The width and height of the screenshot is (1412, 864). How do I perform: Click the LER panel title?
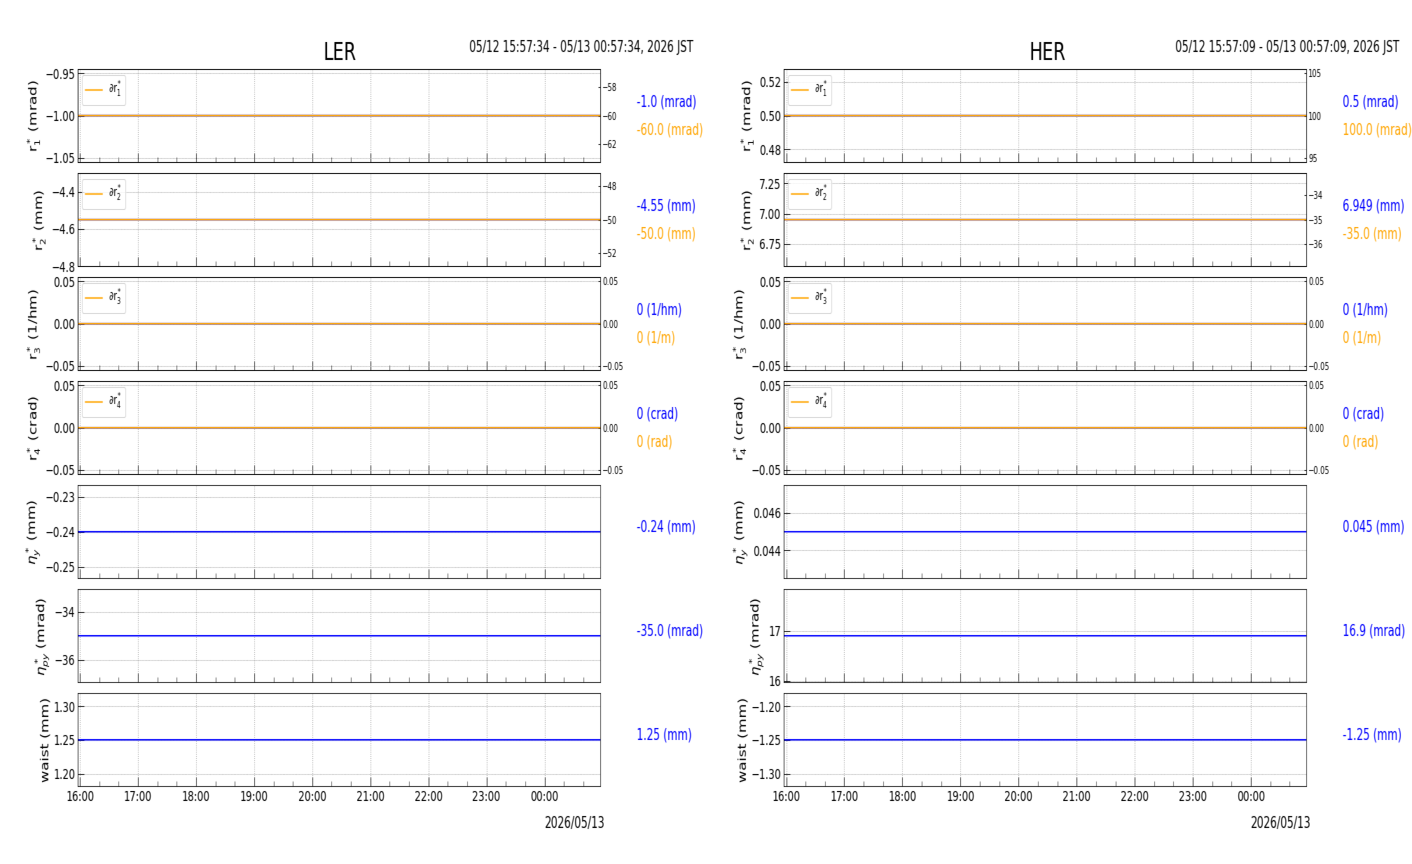(x=339, y=52)
